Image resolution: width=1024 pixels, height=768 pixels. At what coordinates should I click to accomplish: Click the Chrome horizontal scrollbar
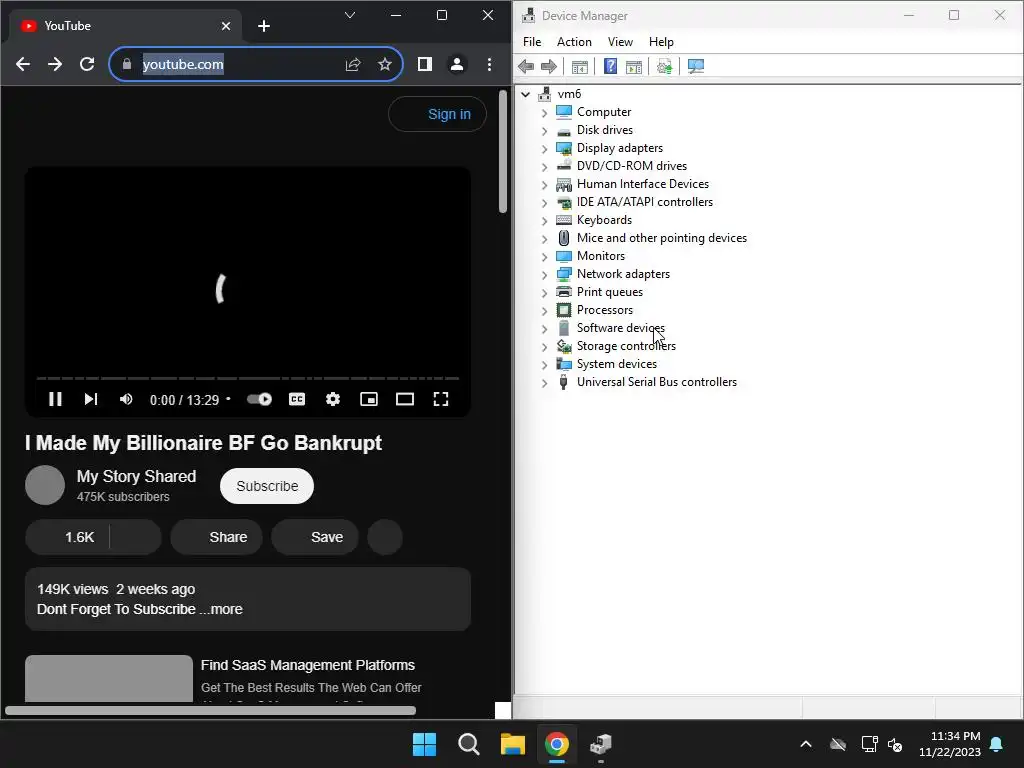210,711
